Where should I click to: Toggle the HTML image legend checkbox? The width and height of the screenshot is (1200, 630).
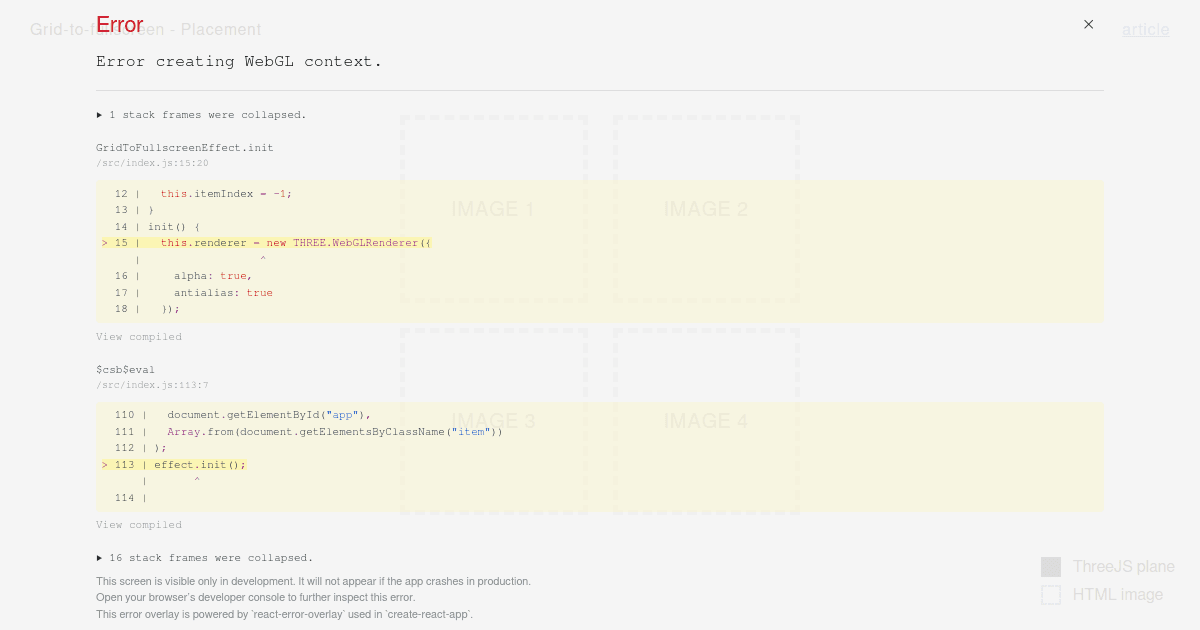pos(1051,595)
